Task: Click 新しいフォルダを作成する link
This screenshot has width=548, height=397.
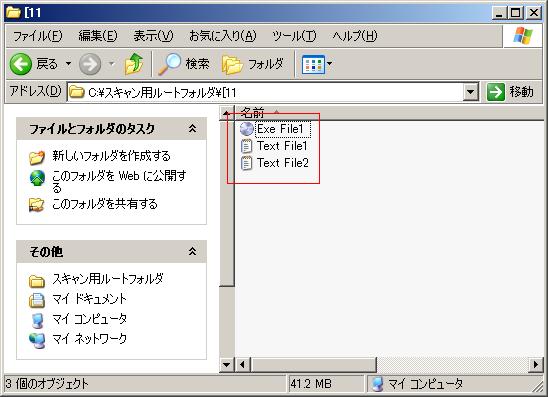Action: [111, 156]
